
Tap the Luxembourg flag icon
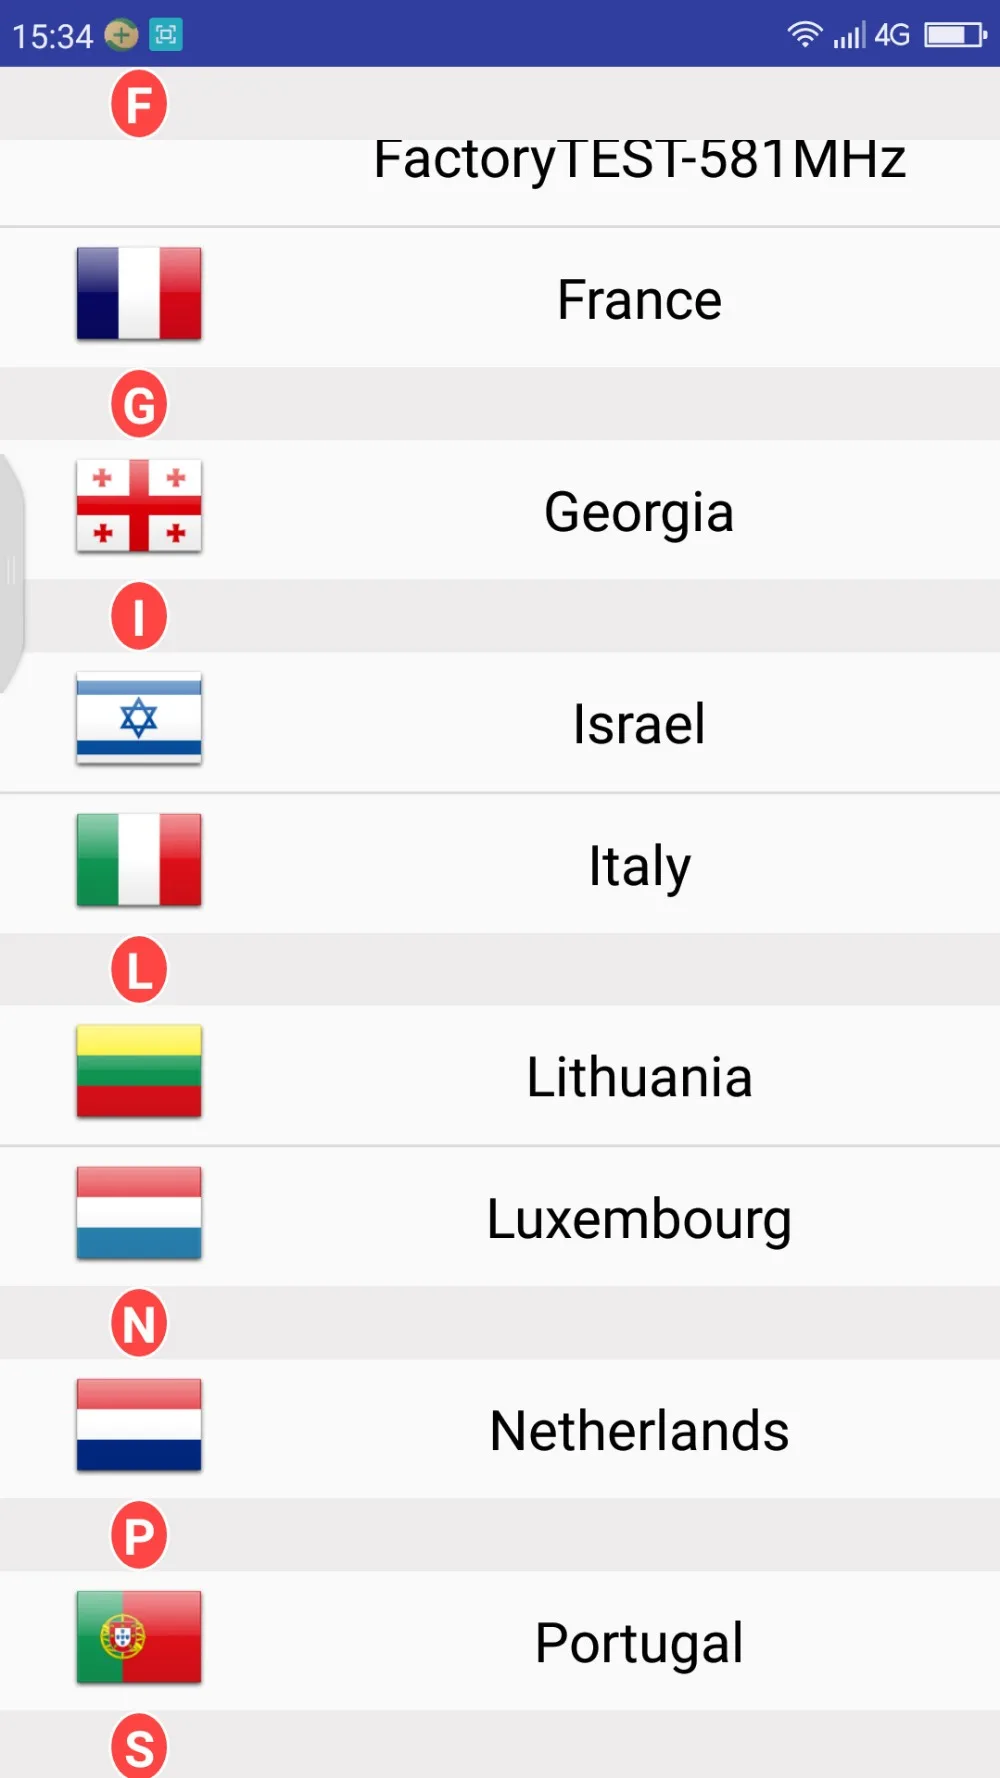pos(139,1213)
